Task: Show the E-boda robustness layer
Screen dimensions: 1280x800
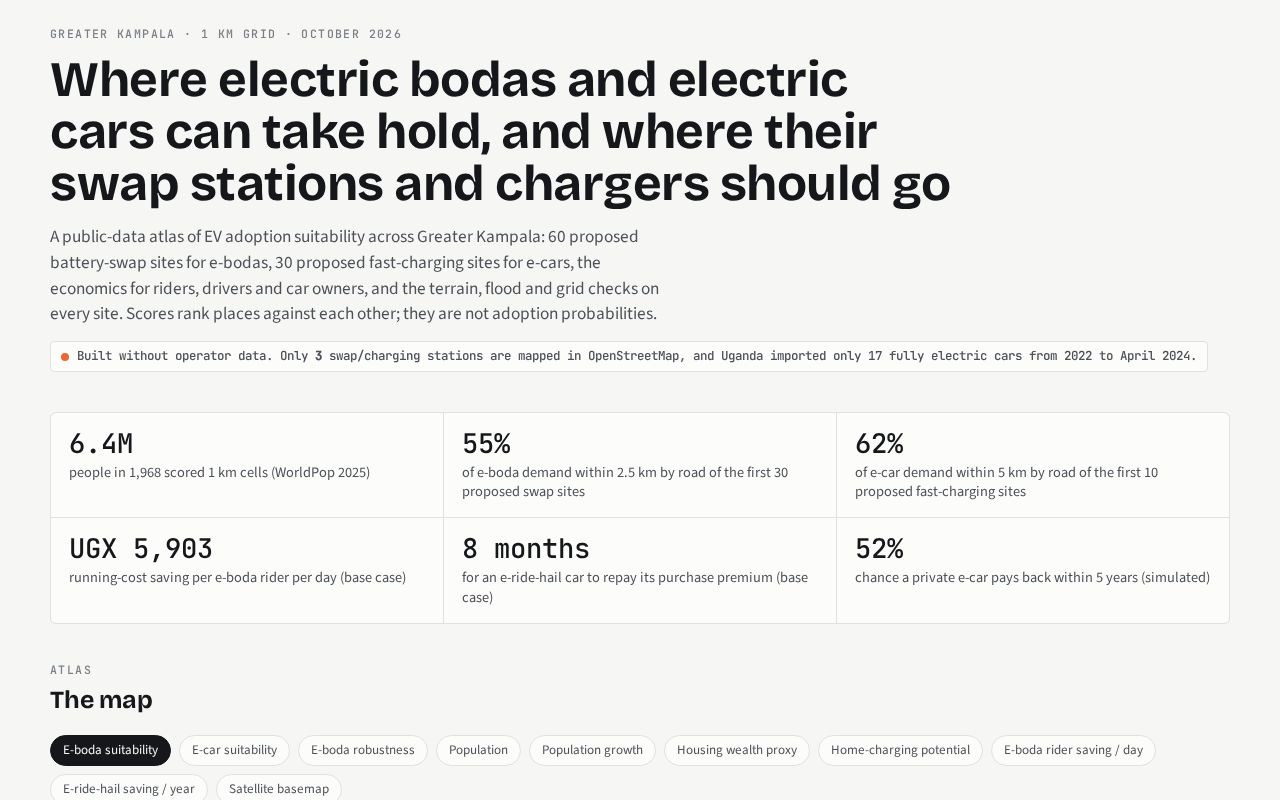Action: tap(362, 750)
